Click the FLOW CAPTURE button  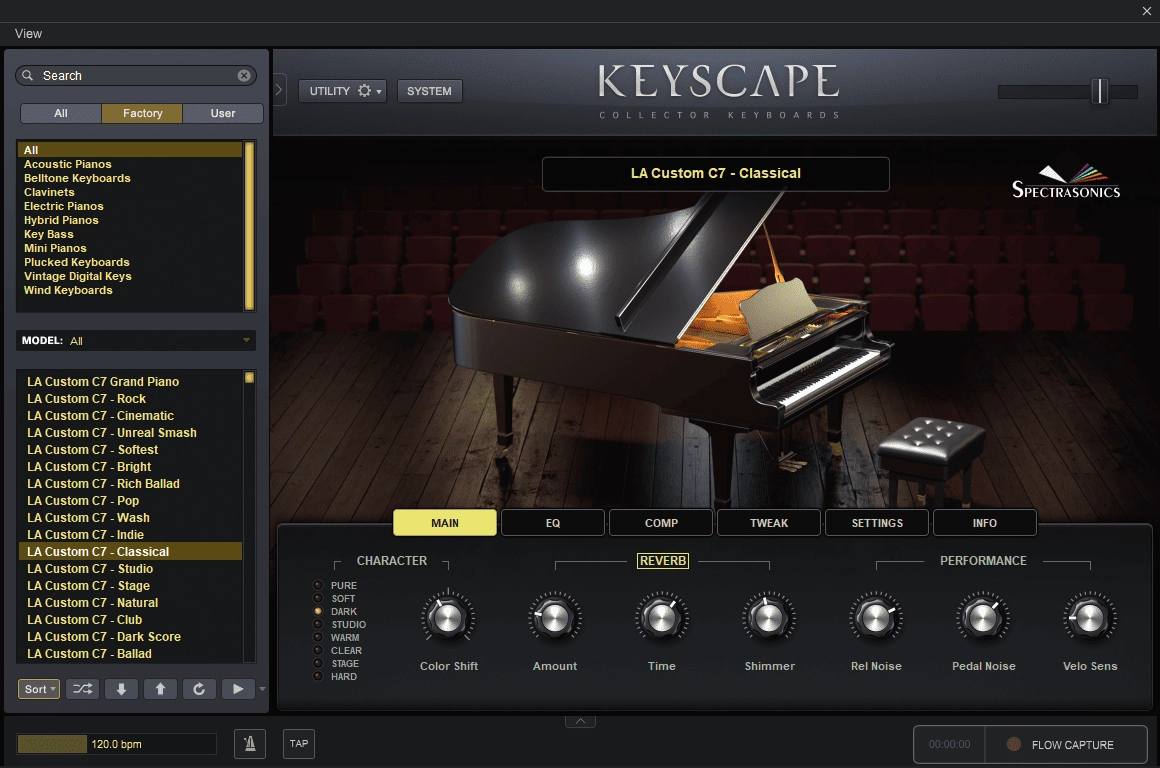[x=1066, y=744]
